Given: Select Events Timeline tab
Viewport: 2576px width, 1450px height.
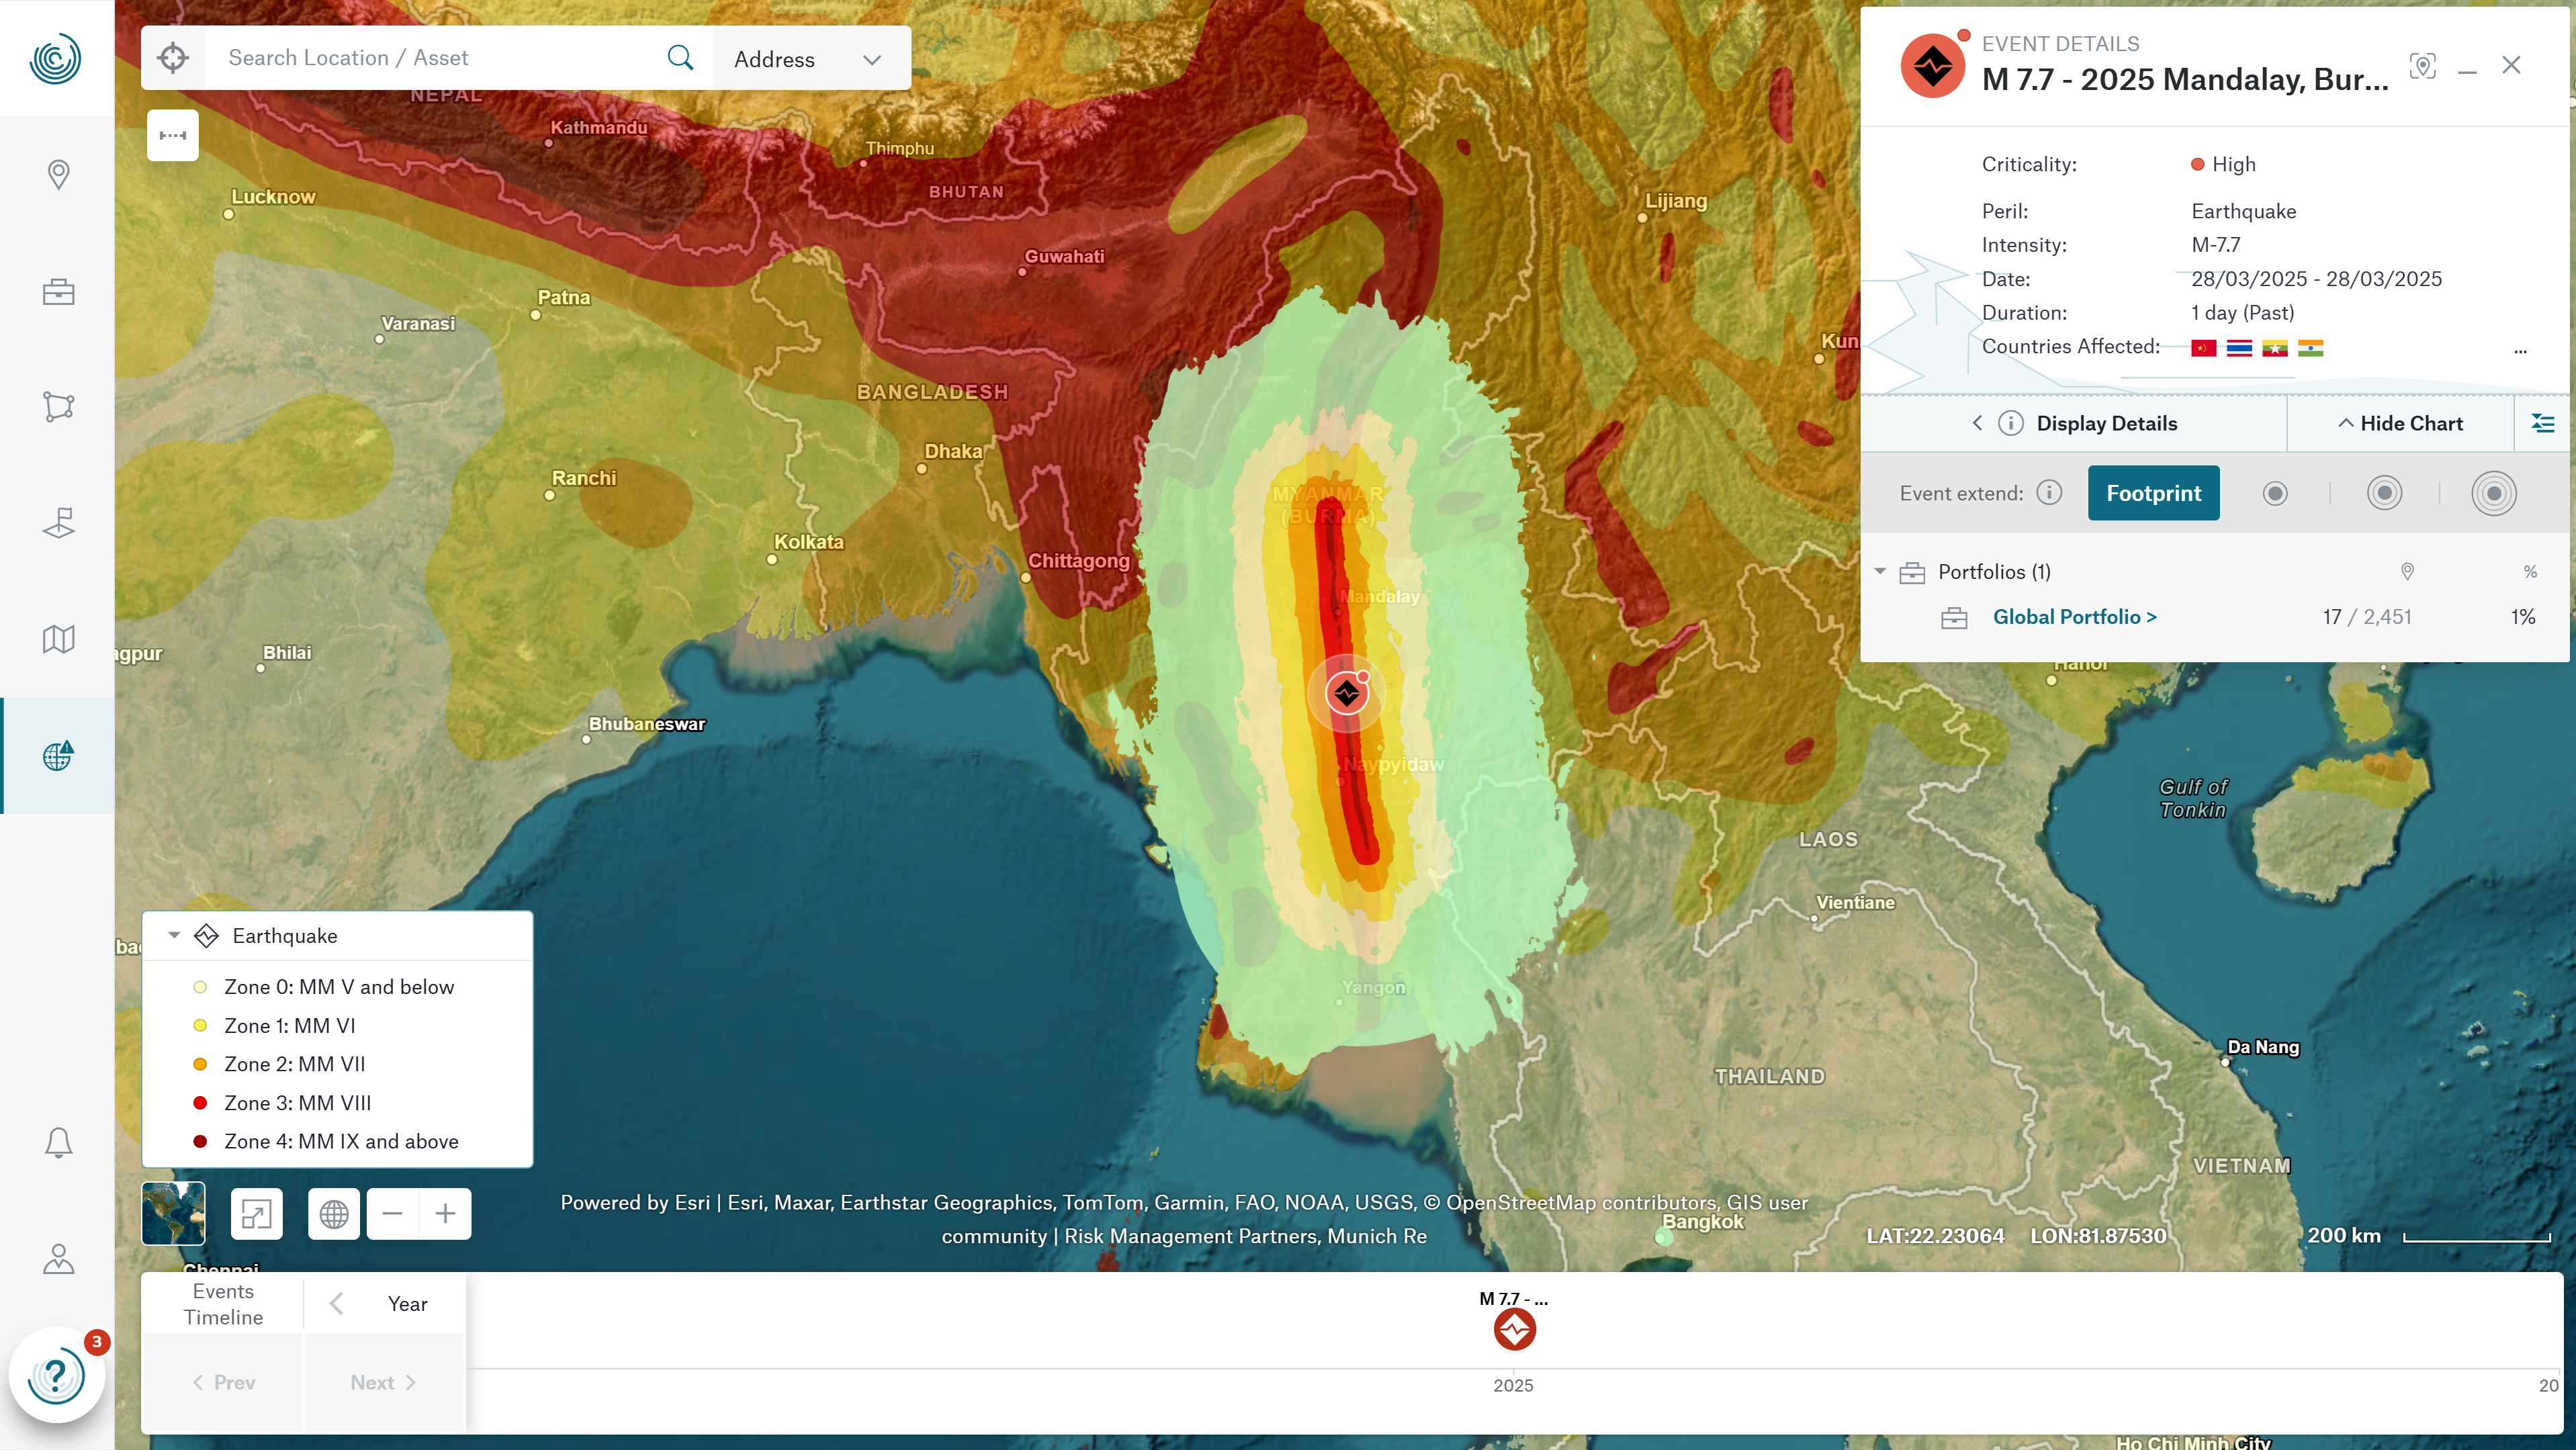Looking at the screenshot, I should [223, 1304].
